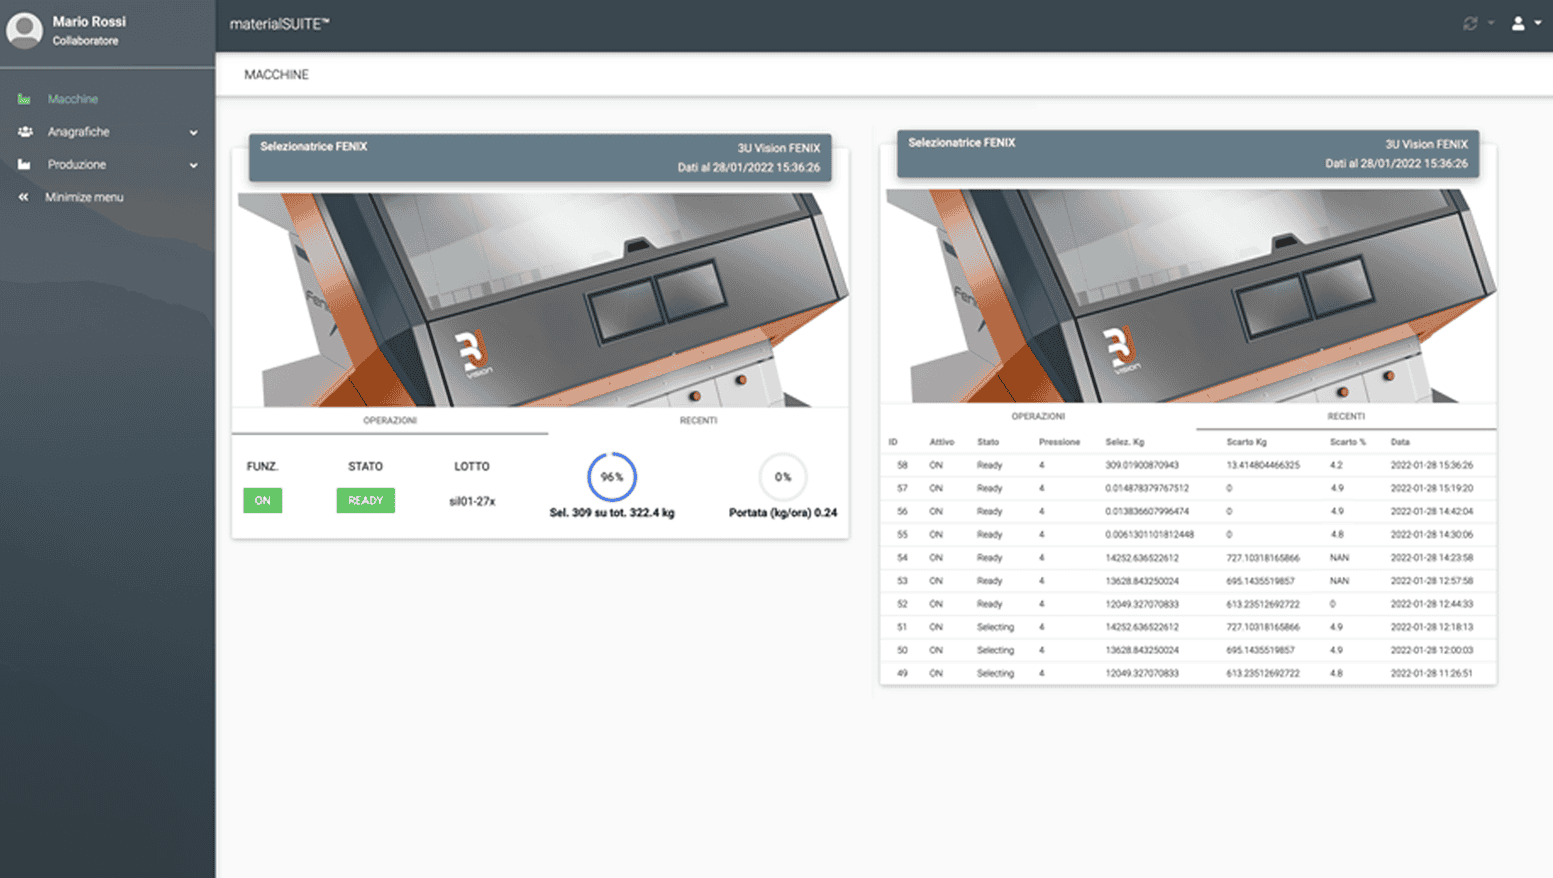
Task: Click the ID column header
Action: pyautogui.click(x=893, y=442)
